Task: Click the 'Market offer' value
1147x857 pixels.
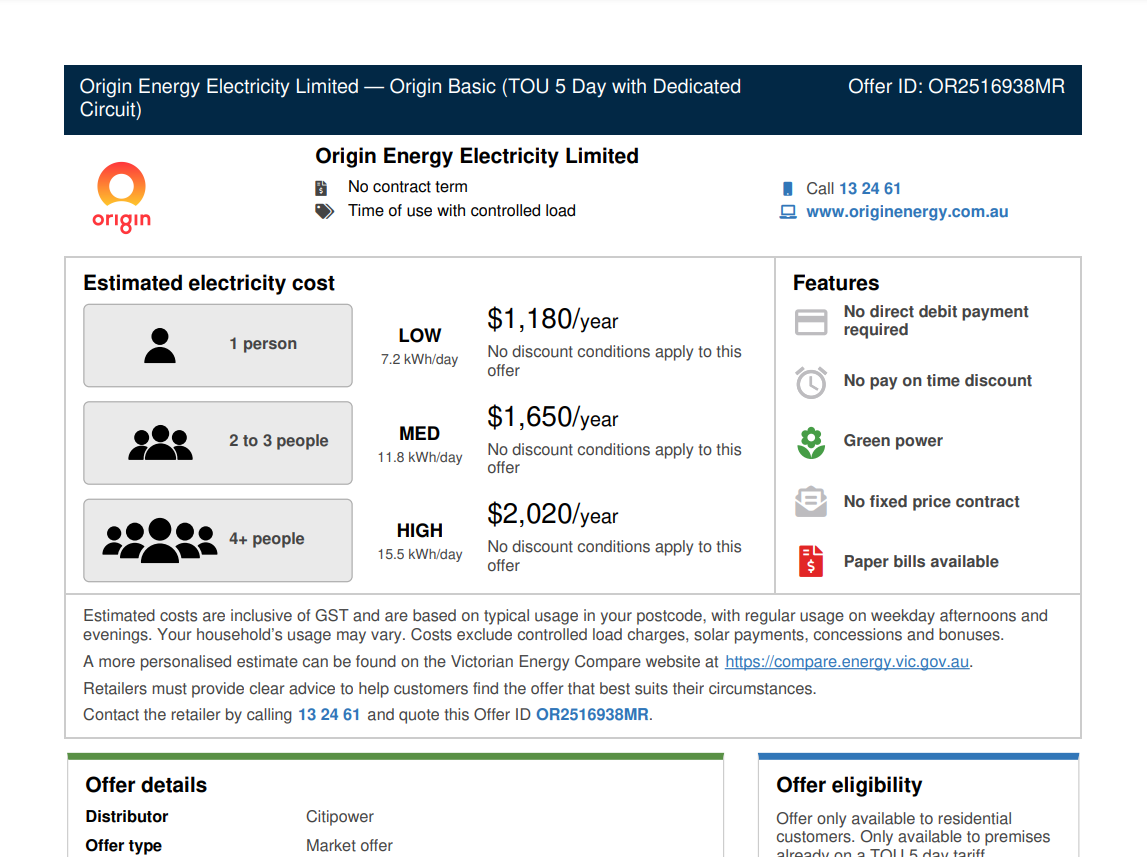Action: pyautogui.click(x=349, y=846)
